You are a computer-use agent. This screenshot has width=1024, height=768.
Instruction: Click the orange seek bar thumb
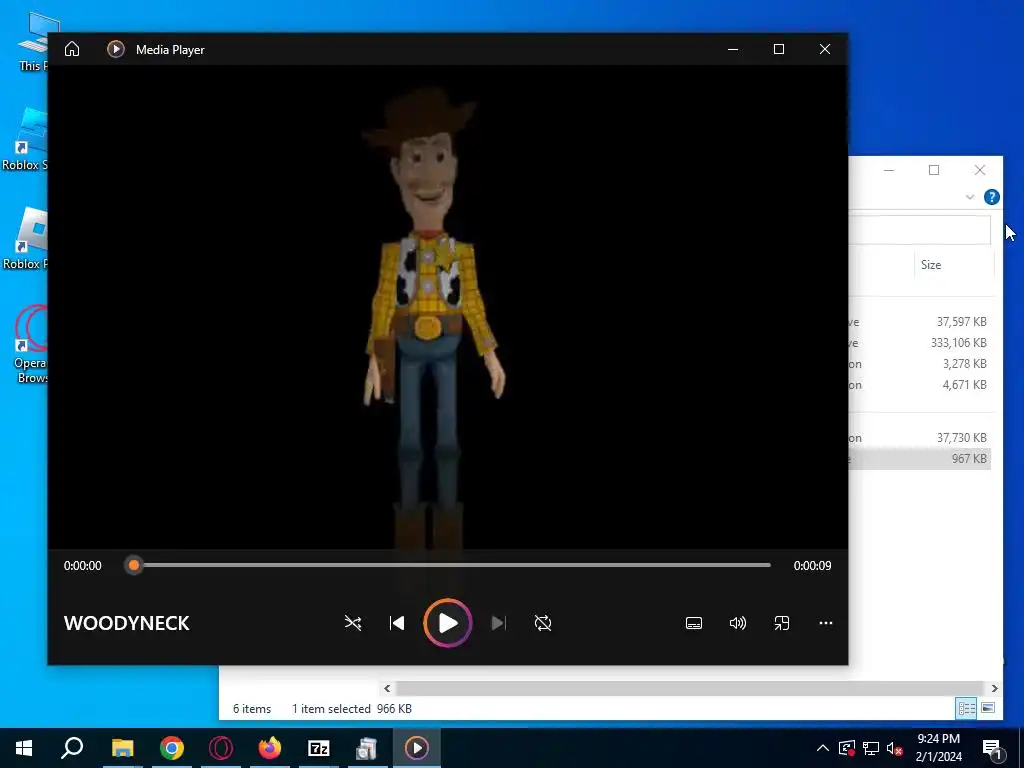(x=134, y=565)
